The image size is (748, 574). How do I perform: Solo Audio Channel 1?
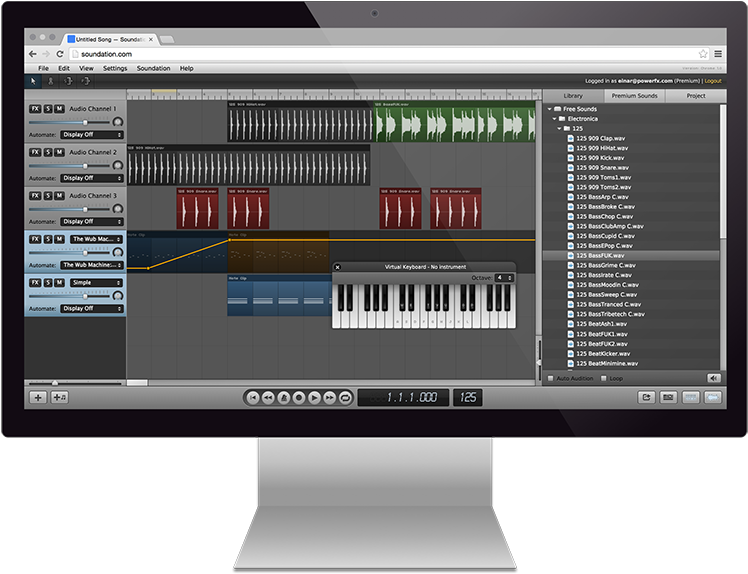(x=48, y=109)
